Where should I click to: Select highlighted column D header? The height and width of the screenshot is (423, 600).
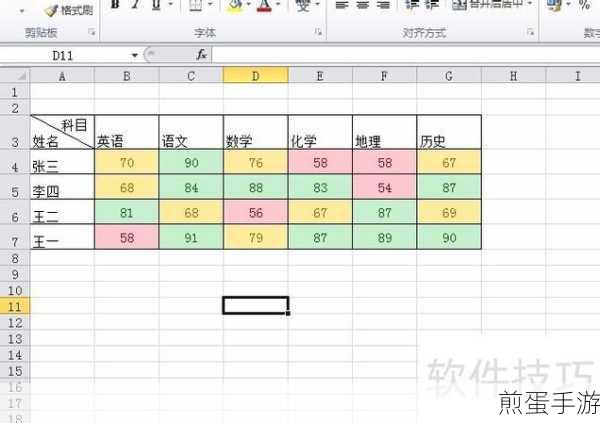click(256, 76)
